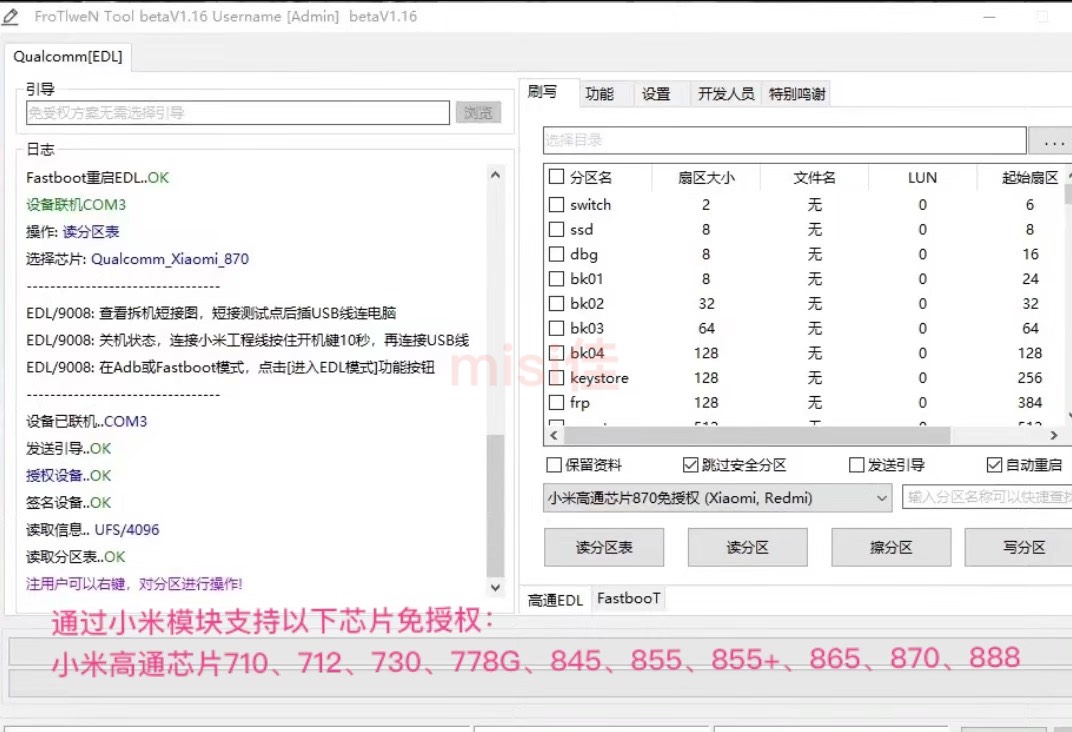Check the dbg partition checkbox
Viewport: 1072px width, 732px height.
(x=557, y=254)
